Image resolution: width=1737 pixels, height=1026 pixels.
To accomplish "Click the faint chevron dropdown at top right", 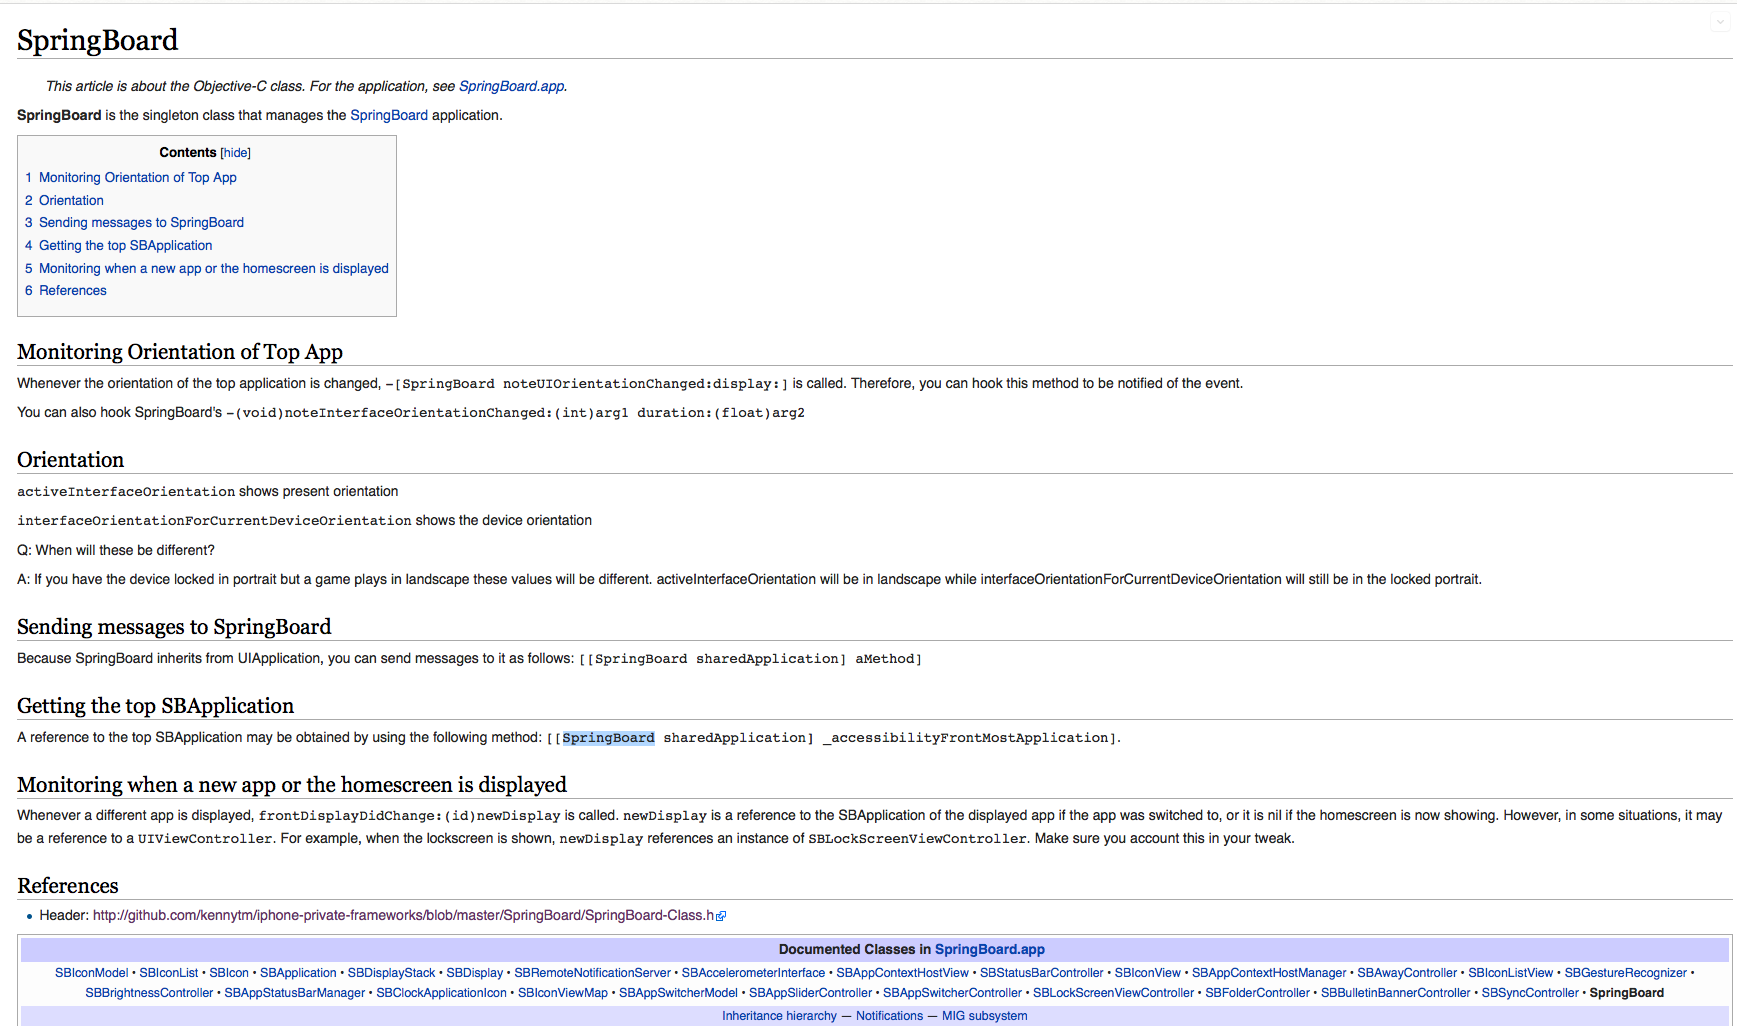I will click(x=1719, y=21).
